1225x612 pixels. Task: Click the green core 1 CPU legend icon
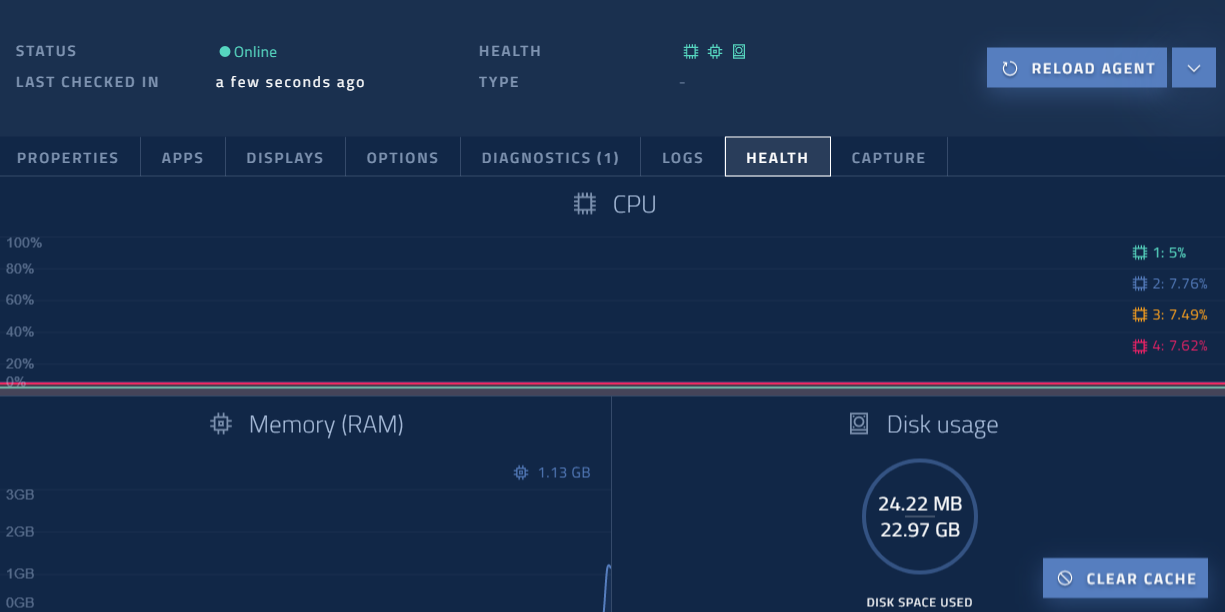click(1139, 253)
